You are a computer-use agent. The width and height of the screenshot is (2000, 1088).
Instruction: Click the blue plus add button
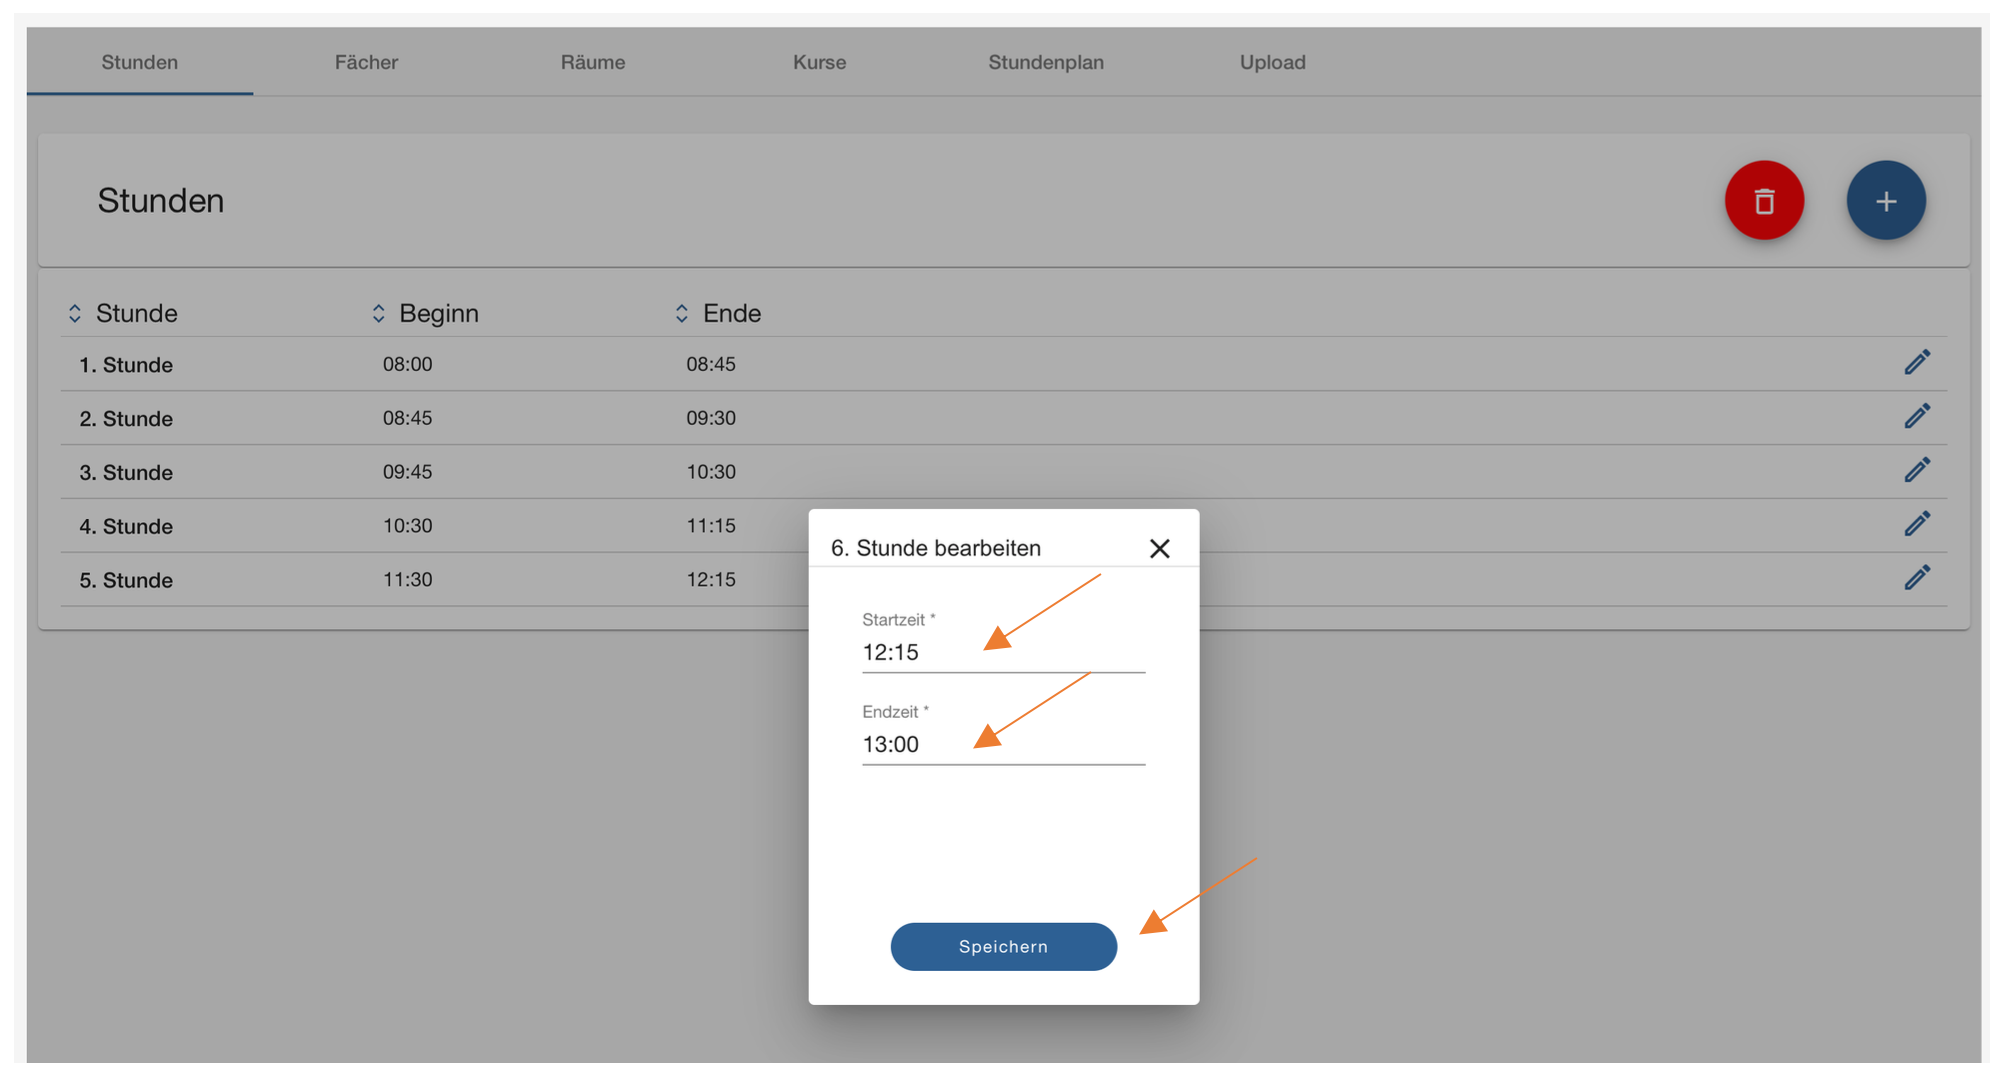pyautogui.click(x=1886, y=201)
